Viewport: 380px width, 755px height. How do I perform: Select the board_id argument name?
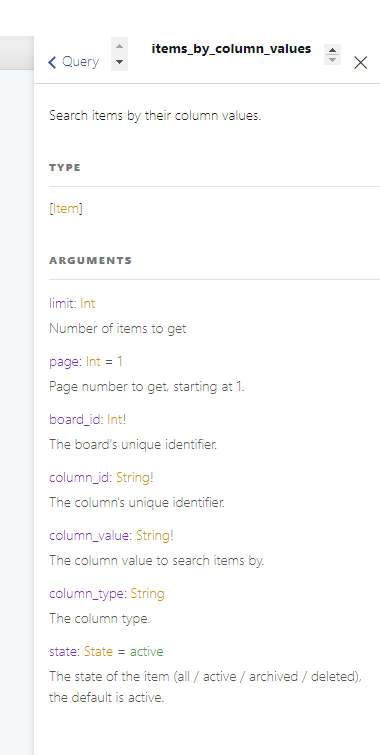[x=75, y=419]
